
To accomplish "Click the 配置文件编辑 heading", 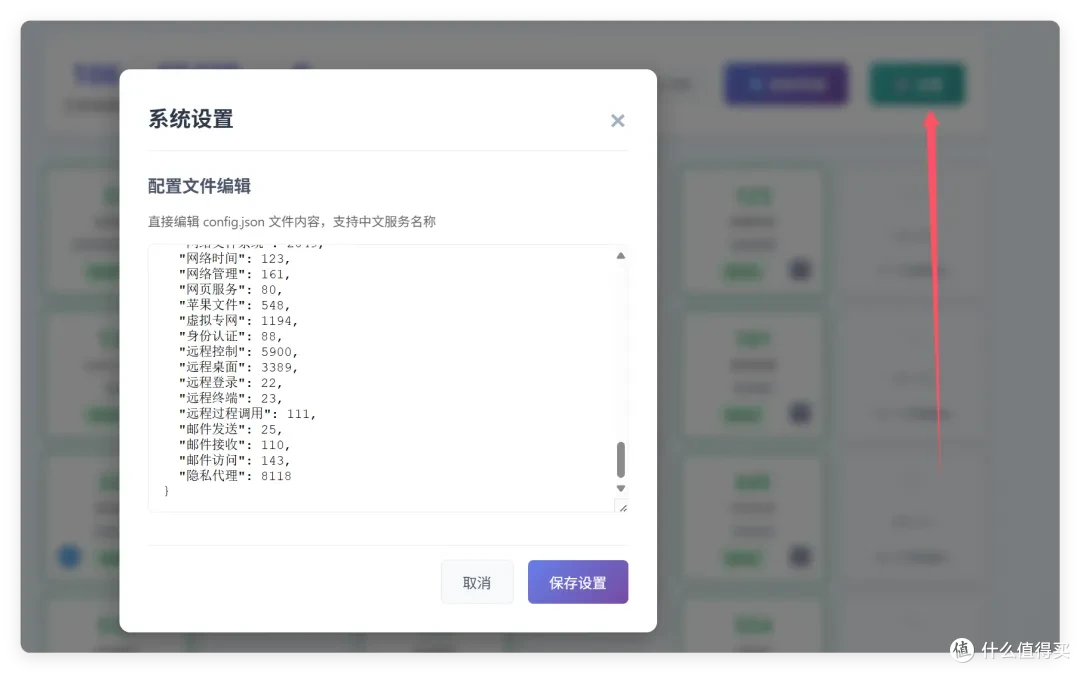I will coord(199,186).
